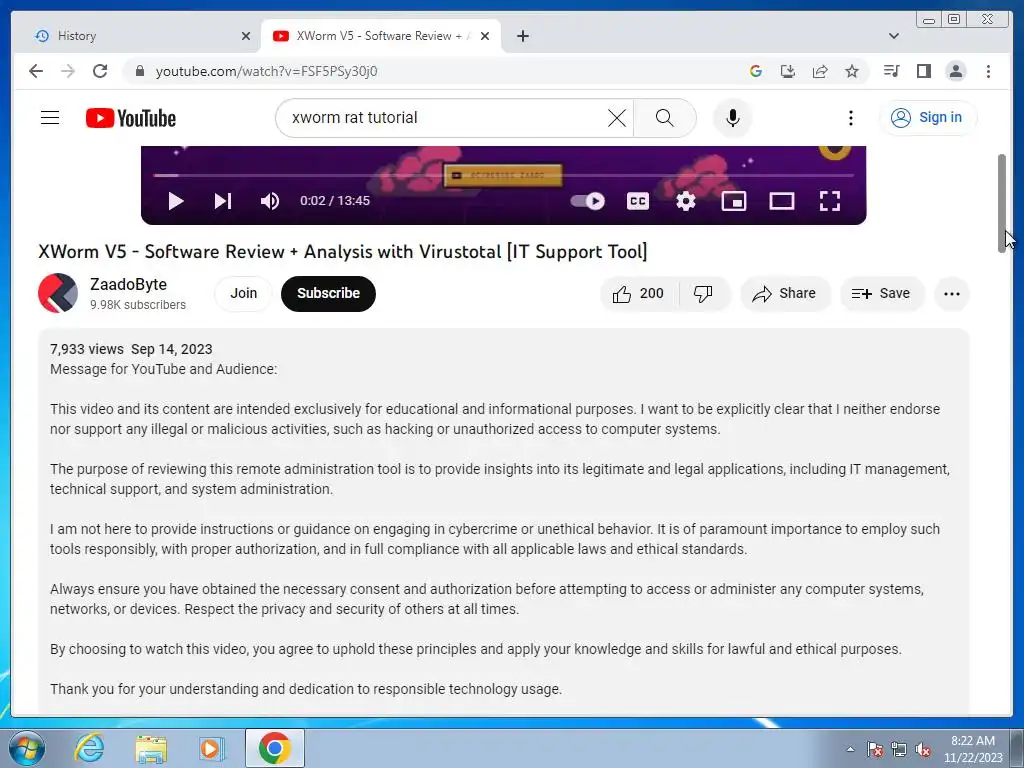Dislike the video
Image resolution: width=1024 pixels, height=768 pixels.
click(x=703, y=294)
